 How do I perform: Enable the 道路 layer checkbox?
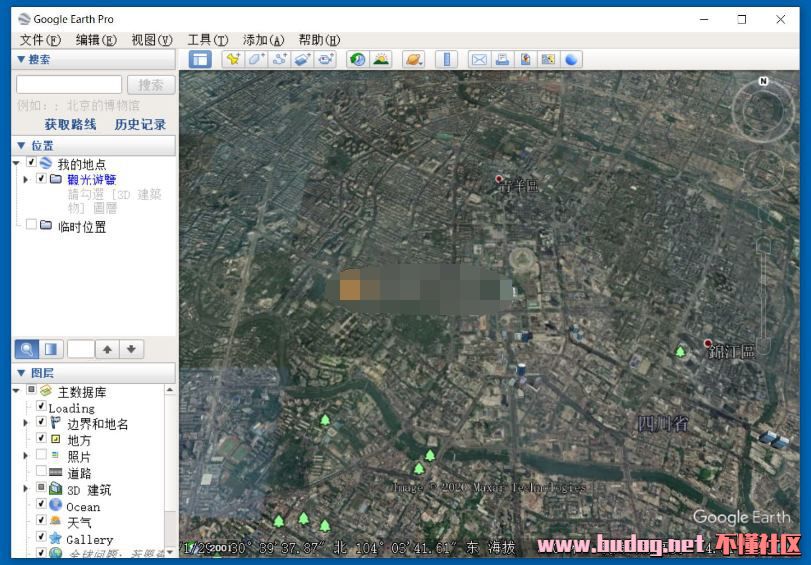tap(41, 471)
